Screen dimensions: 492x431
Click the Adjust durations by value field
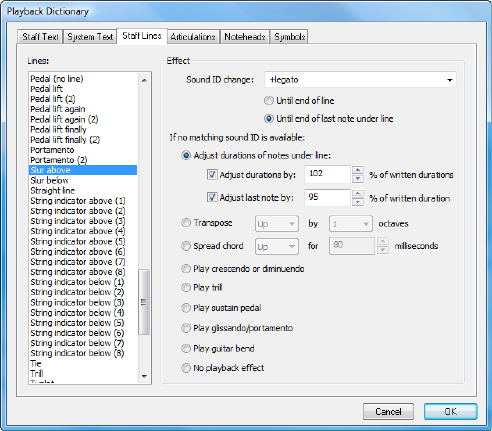coord(327,174)
